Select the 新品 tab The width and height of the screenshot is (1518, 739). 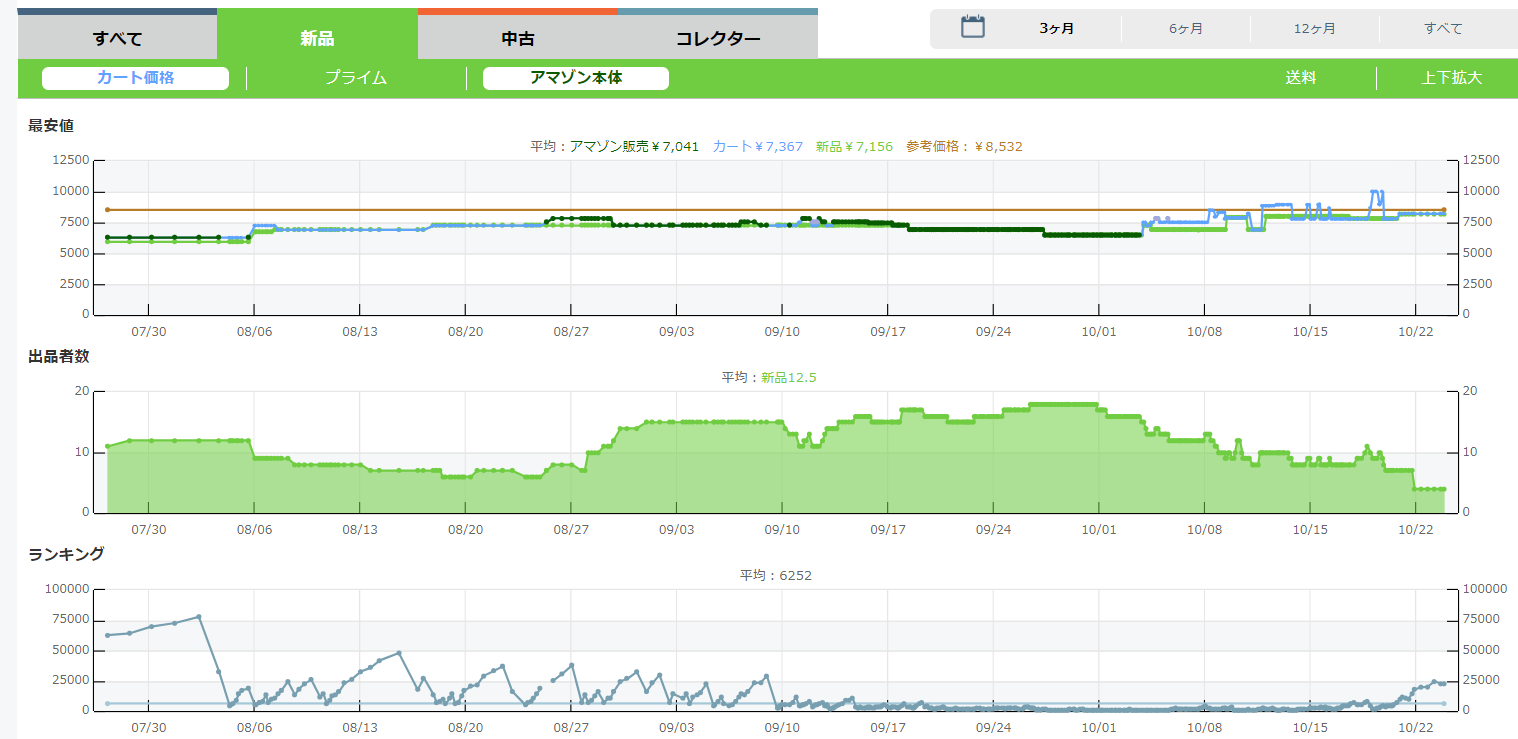click(317, 39)
